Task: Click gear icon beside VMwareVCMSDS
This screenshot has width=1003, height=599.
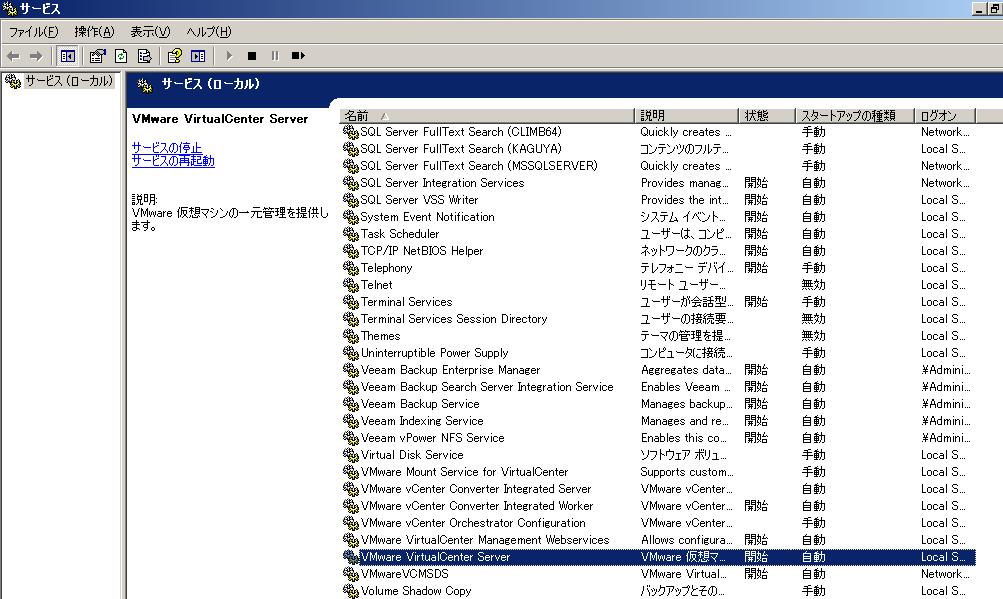Action: [x=351, y=574]
